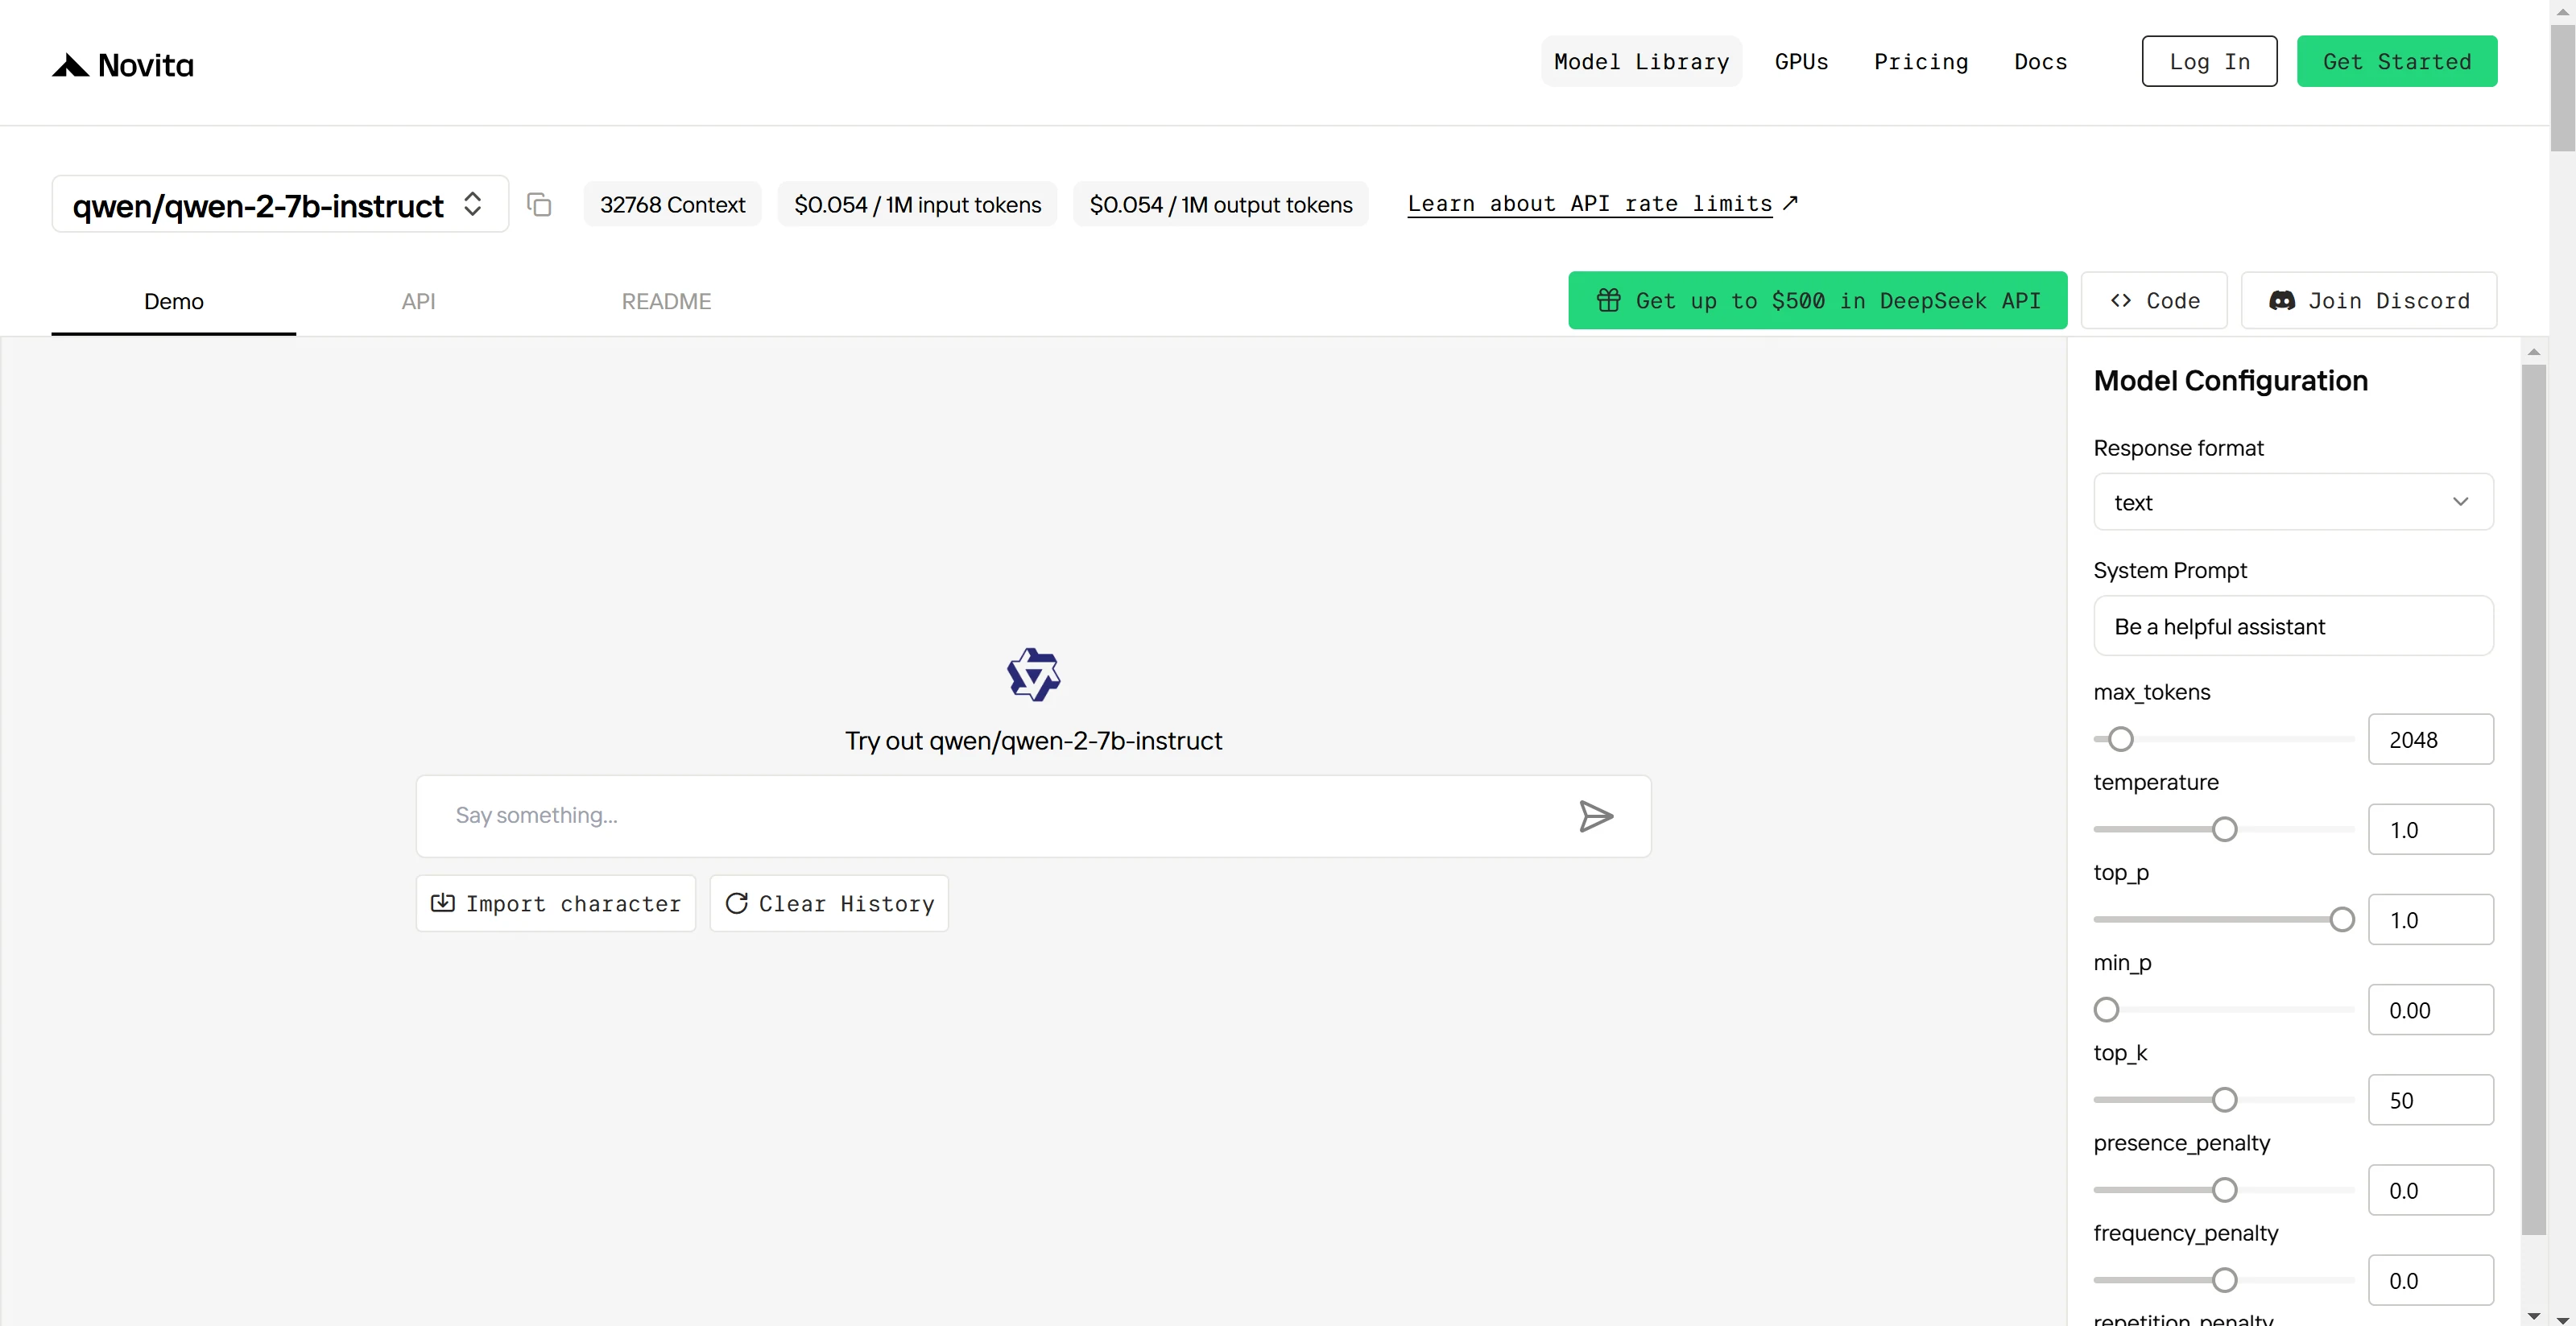The height and width of the screenshot is (1326, 2576).
Task: Switch to the API tab
Action: 418,301
